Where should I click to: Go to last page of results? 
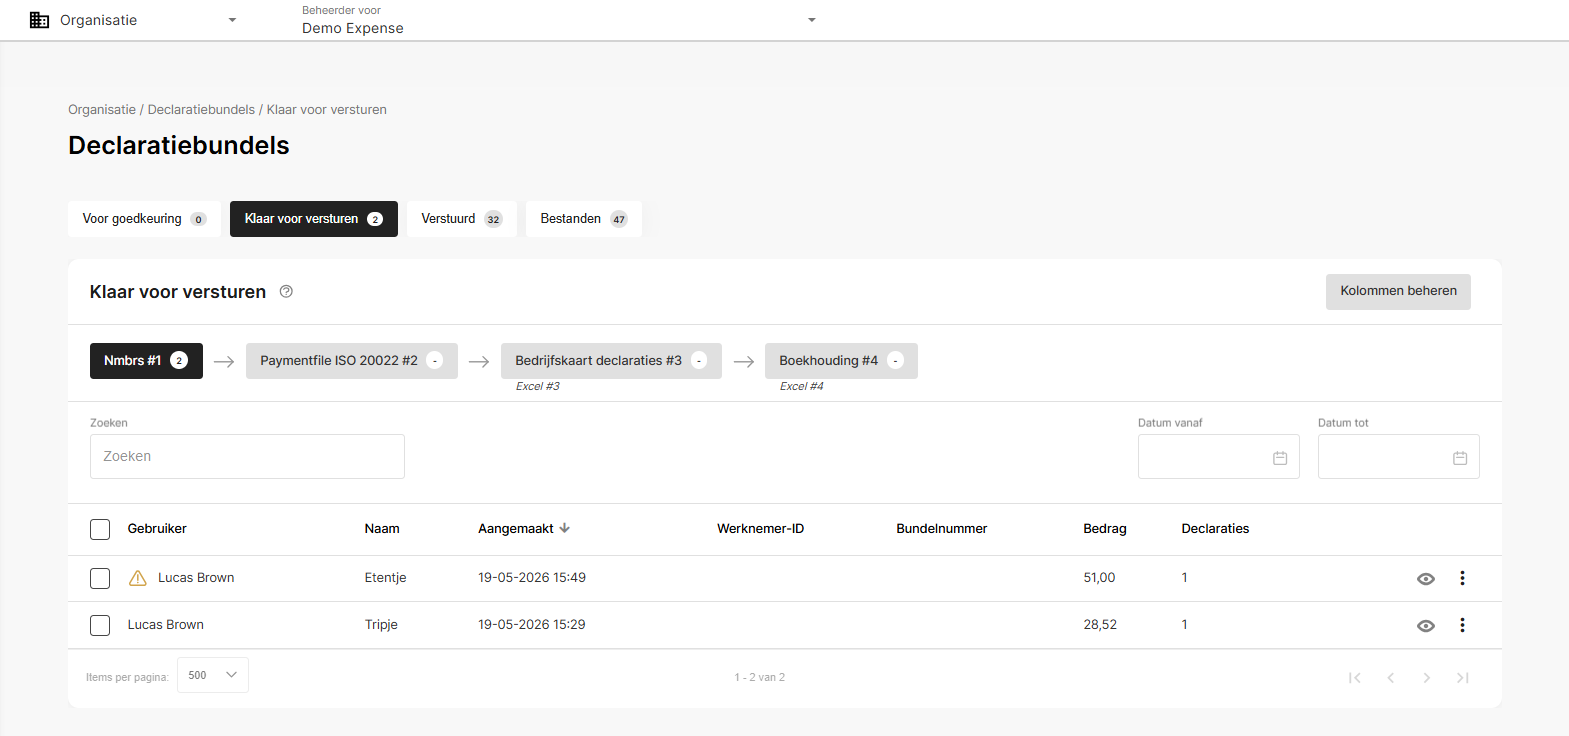tap(1463, 678)
